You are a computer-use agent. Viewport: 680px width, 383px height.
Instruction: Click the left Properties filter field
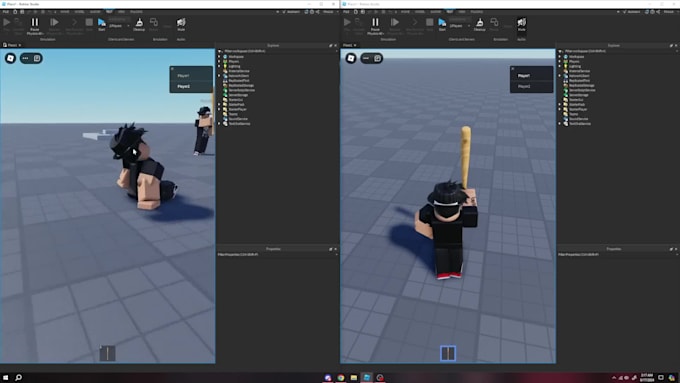coord(278,254)
